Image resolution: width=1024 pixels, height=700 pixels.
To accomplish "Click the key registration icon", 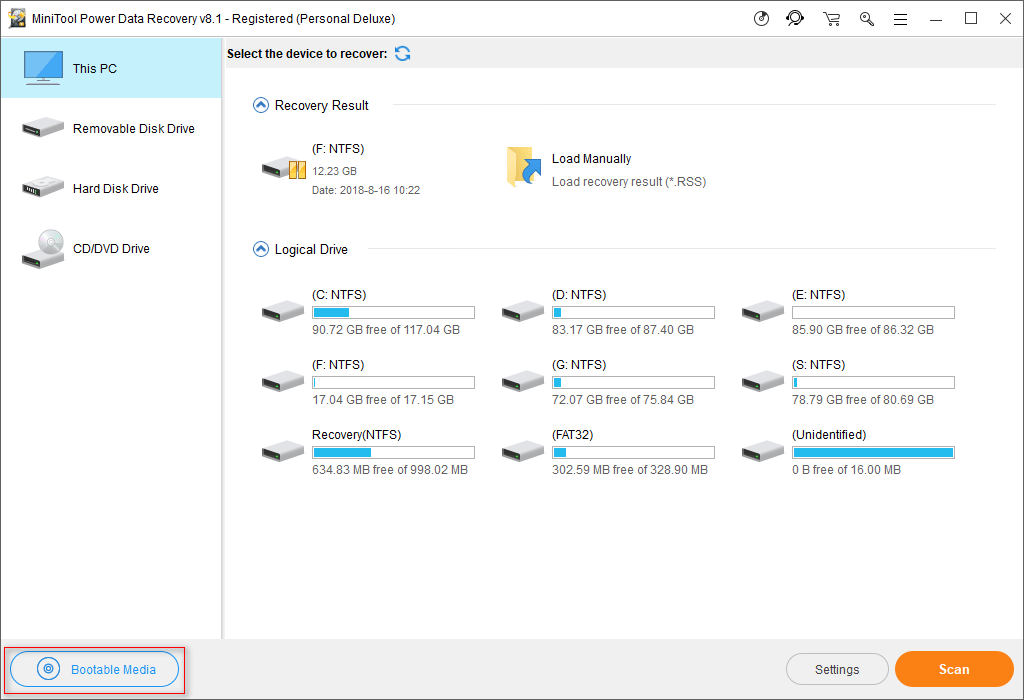I will pos(867,19).
